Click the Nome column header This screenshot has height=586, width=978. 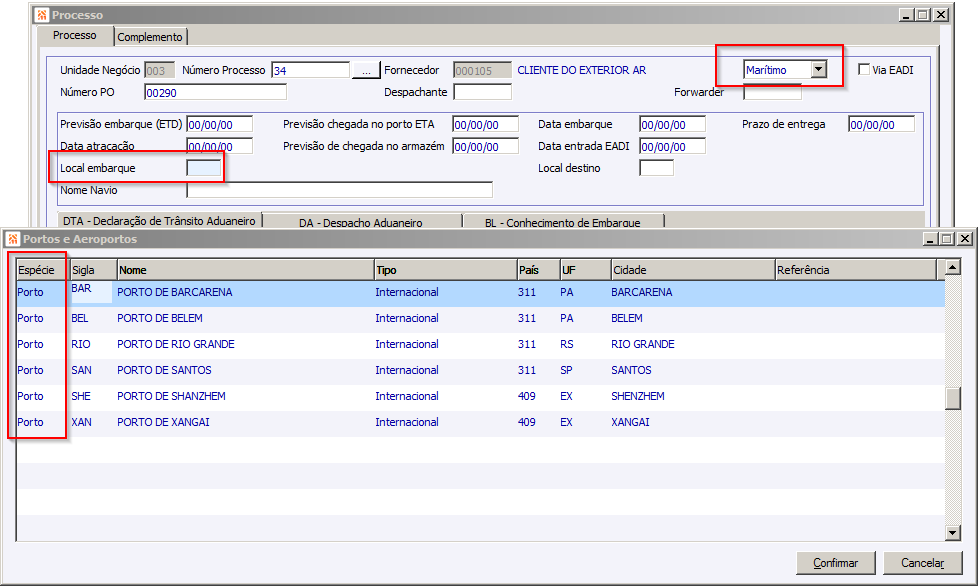246,270
